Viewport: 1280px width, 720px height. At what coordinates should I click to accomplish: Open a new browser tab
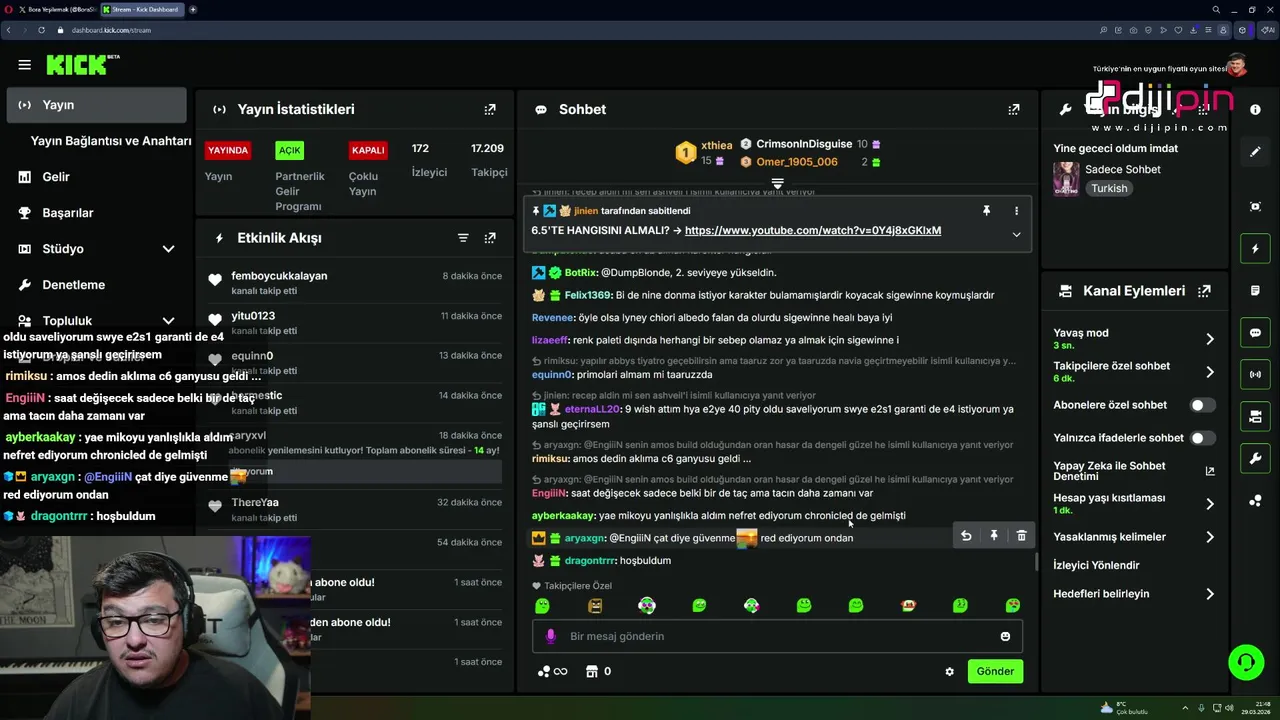pyautogui.click(x=193, y=9)
